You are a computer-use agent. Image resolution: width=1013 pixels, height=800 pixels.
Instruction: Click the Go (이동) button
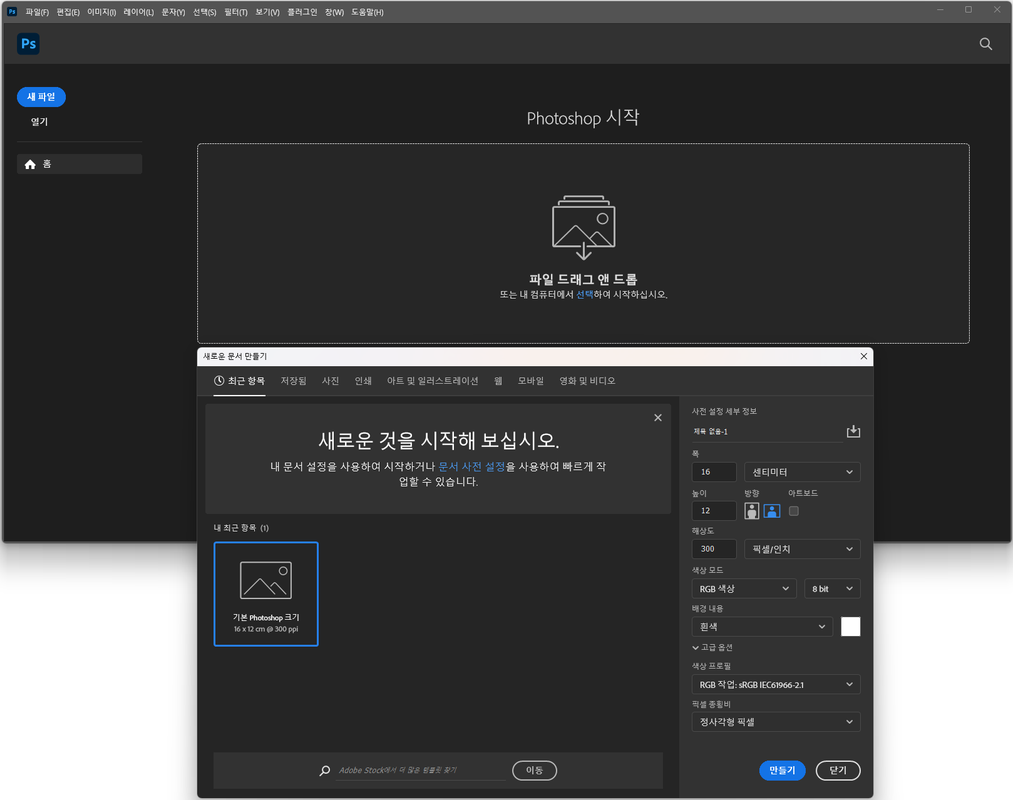pos(534,770)
